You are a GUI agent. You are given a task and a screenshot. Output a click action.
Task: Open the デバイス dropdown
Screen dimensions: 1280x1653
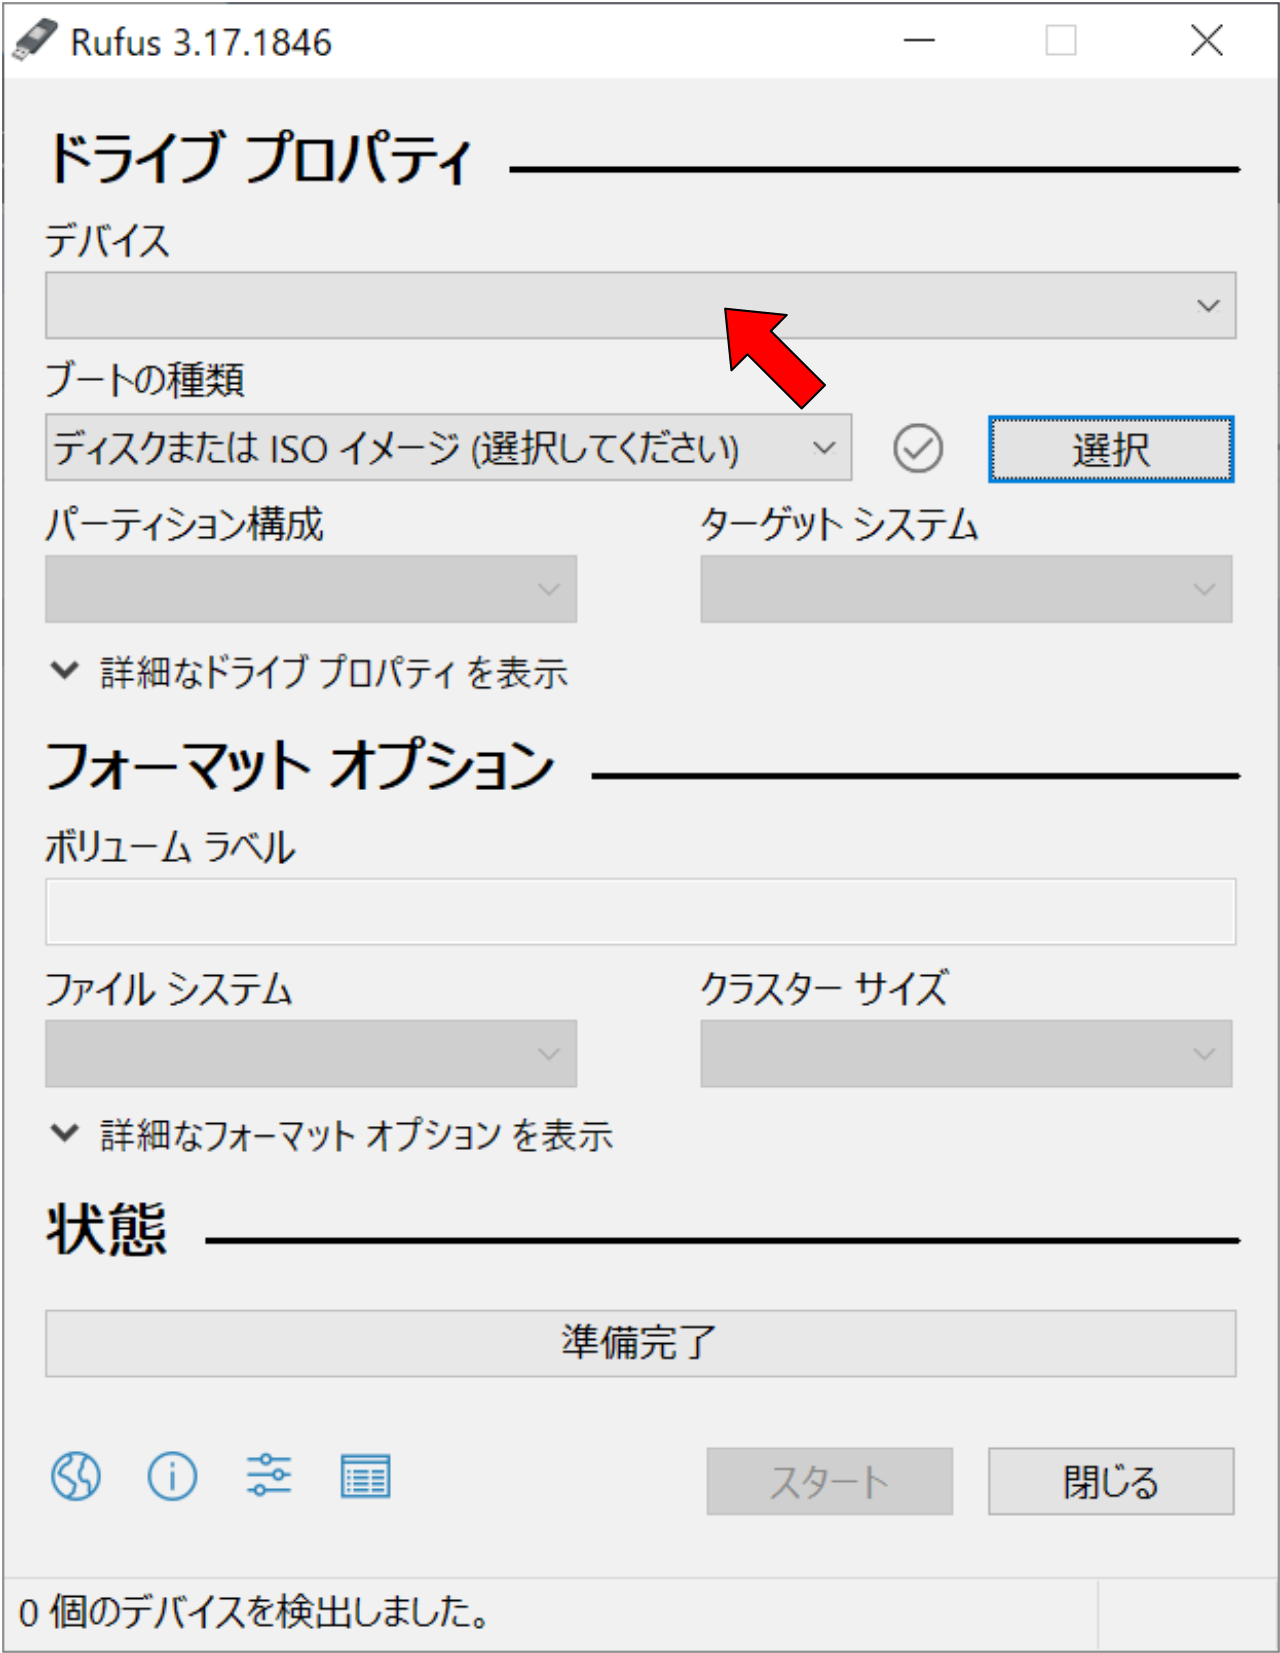pyautogui.click(x=640, y=305)
